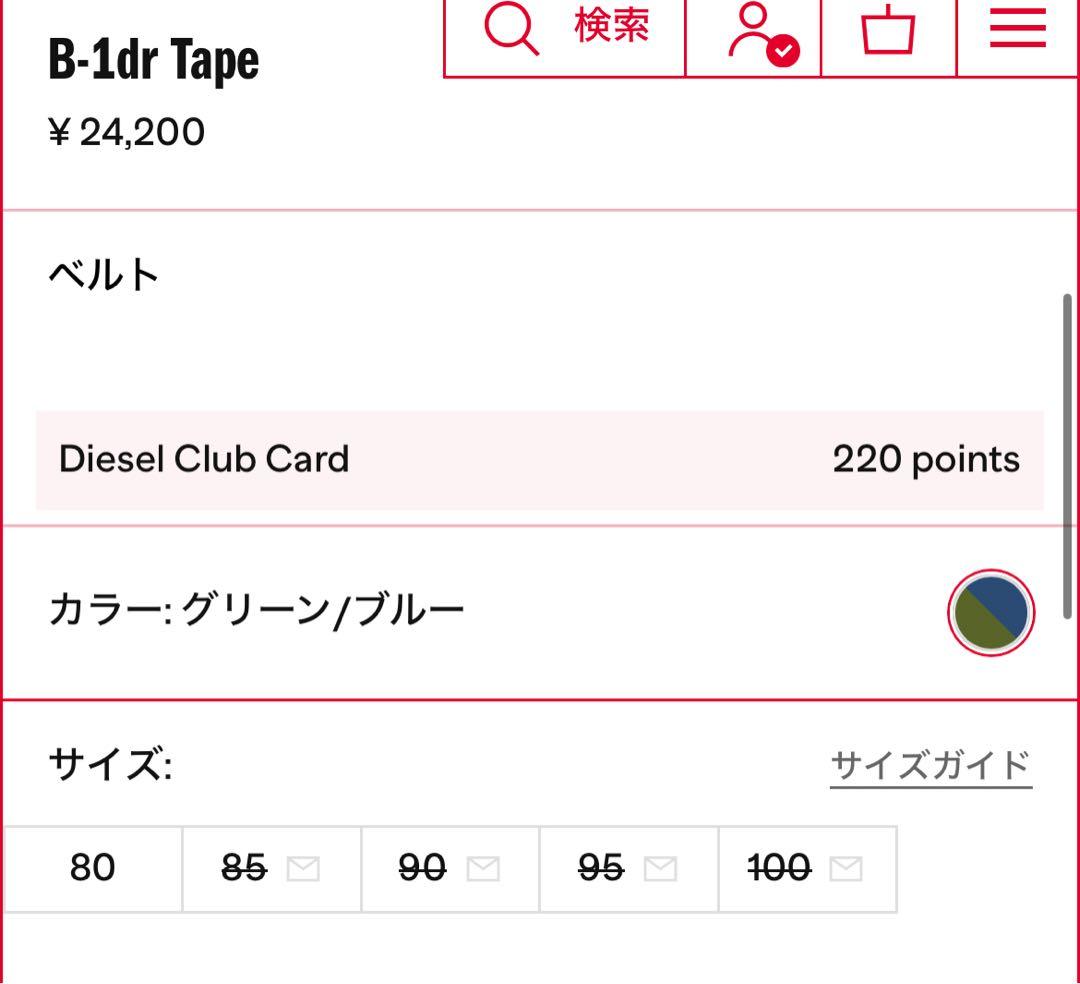The image size is (1080, 984).
Task: Click the Diesel Club Card banner
Action: pyautogui.click(x=540, y=458)
